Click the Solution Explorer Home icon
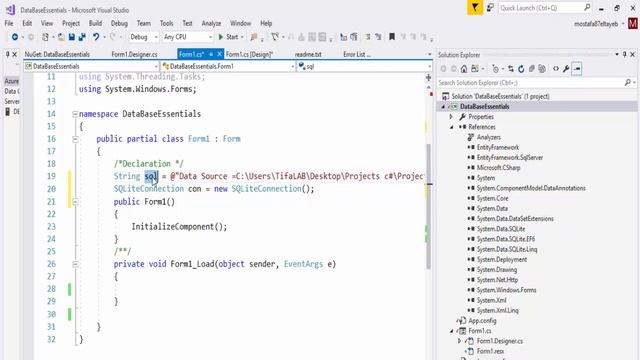The height and width of the screenshot is (360, 640). click(464, 69)
